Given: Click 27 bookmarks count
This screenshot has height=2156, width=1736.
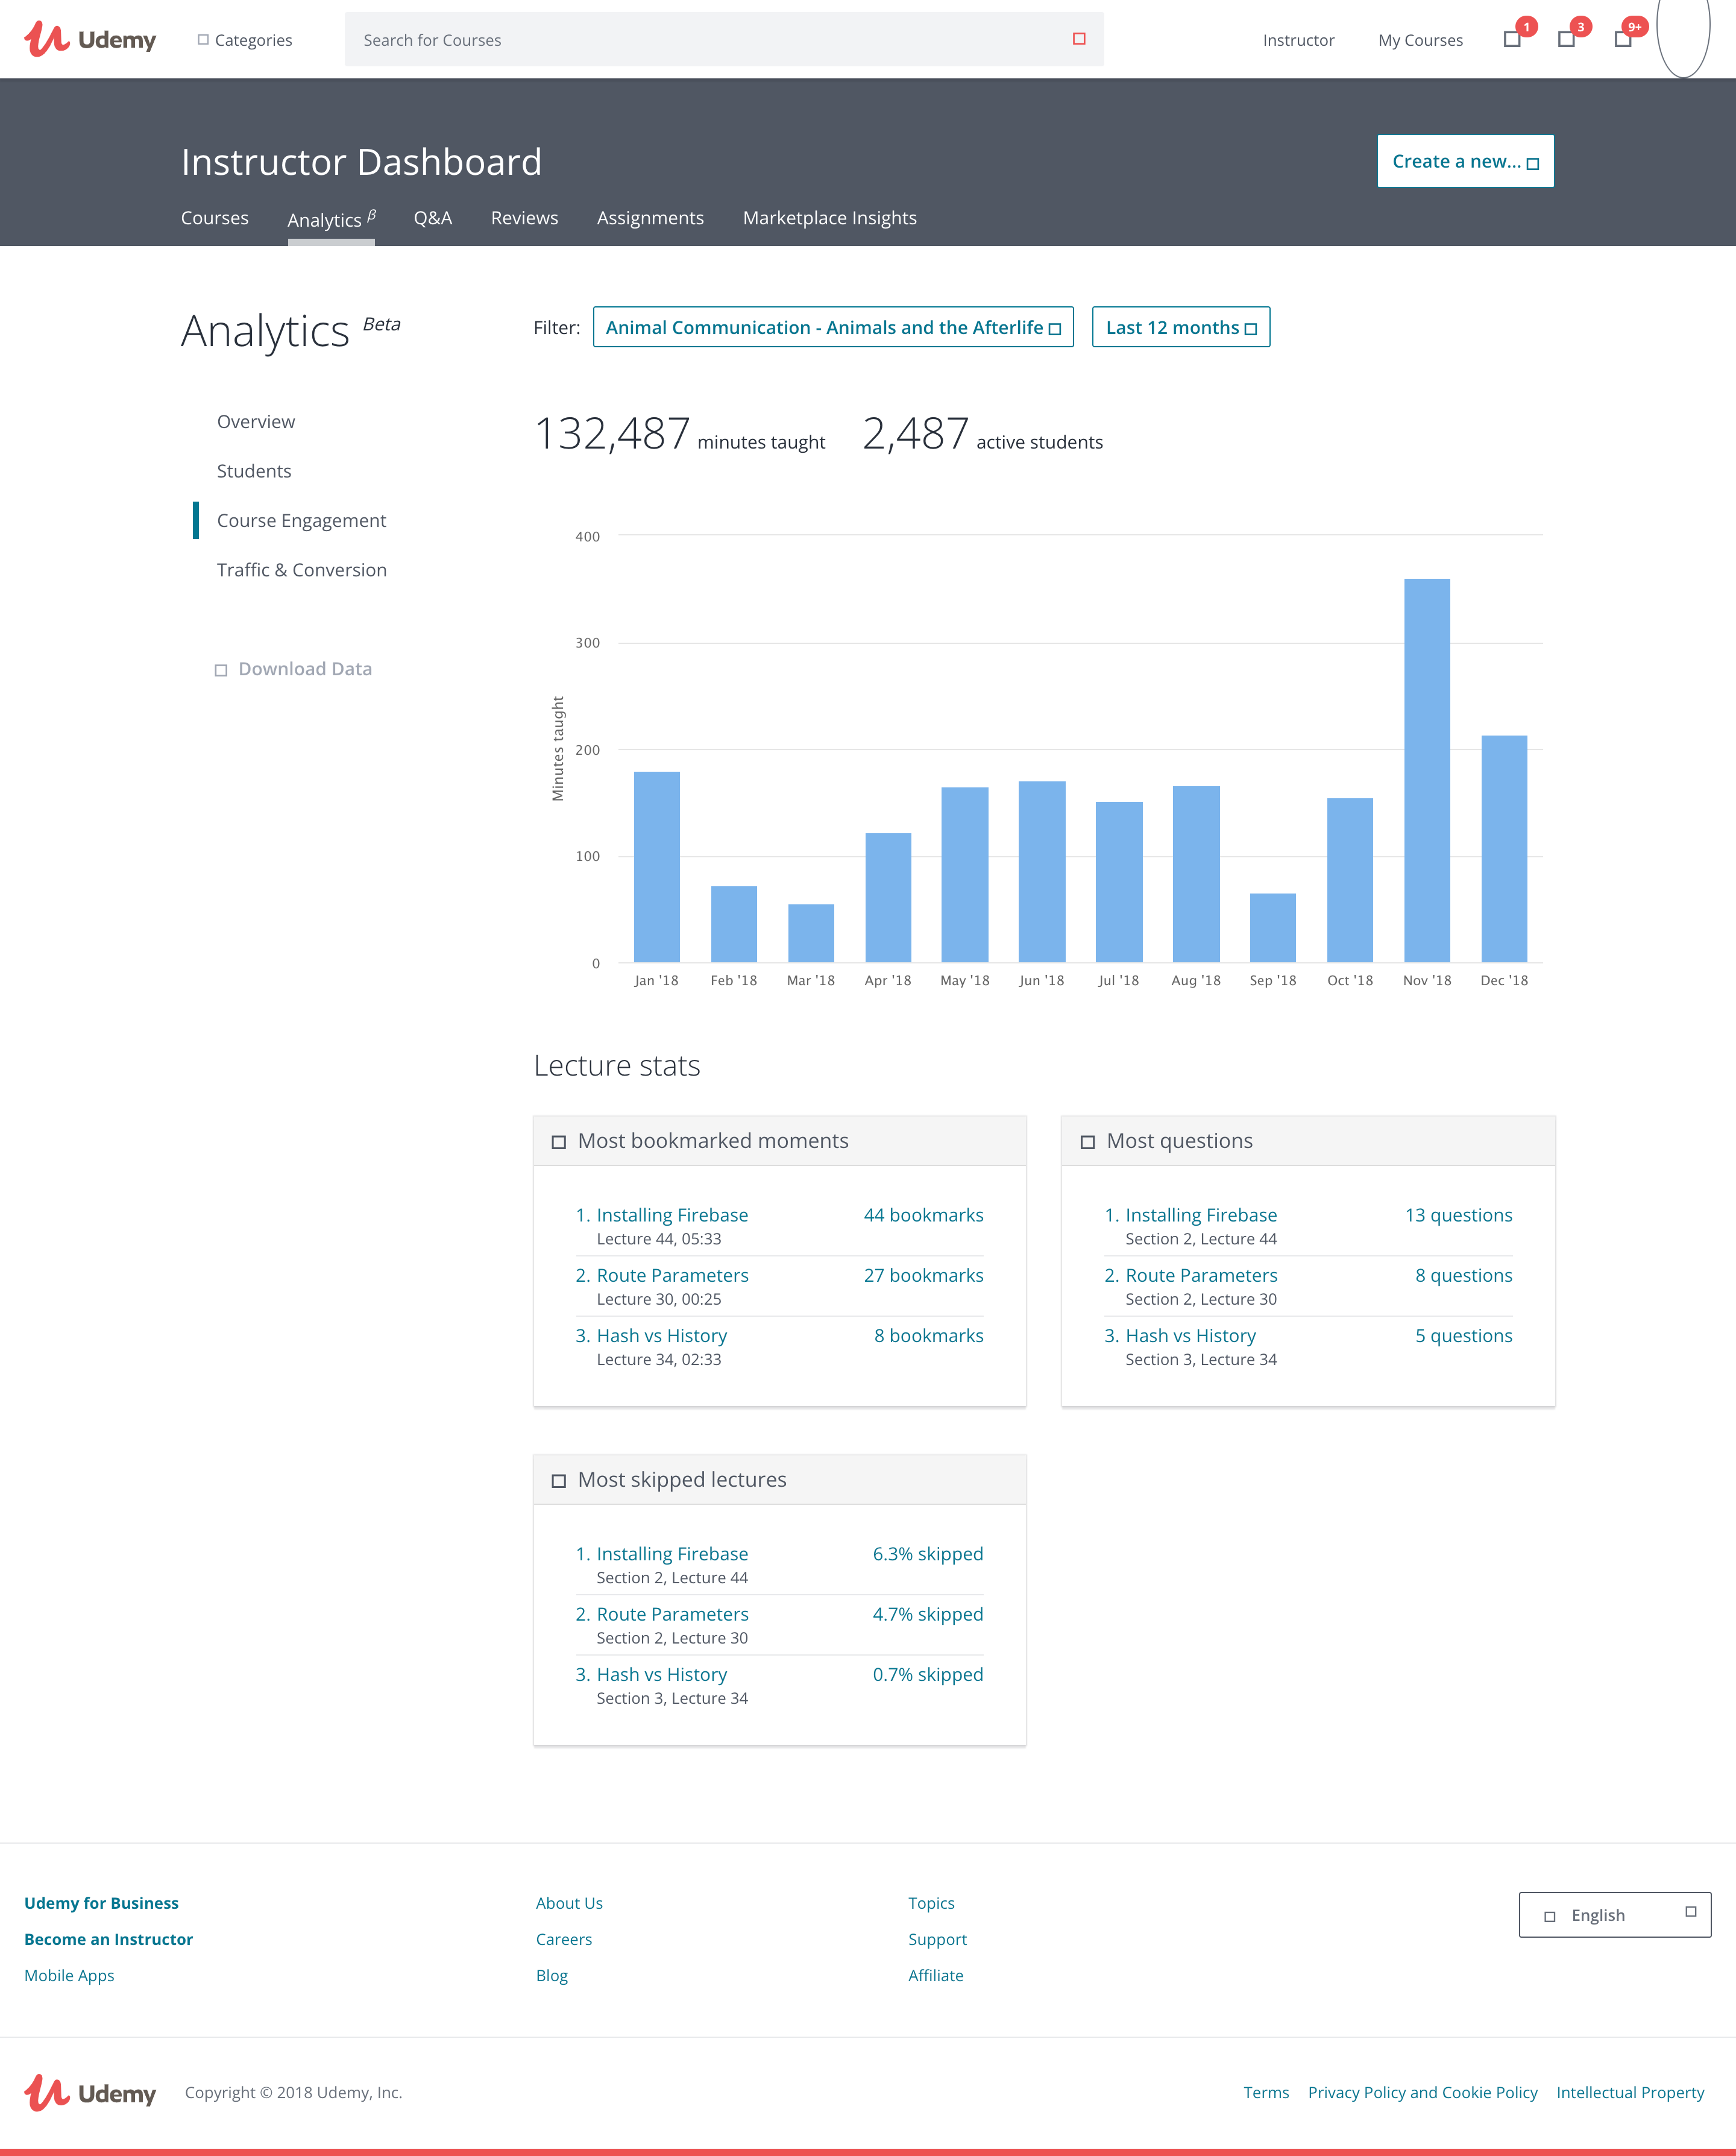Looking at the screenshot, I should [x=924, y=1275].
